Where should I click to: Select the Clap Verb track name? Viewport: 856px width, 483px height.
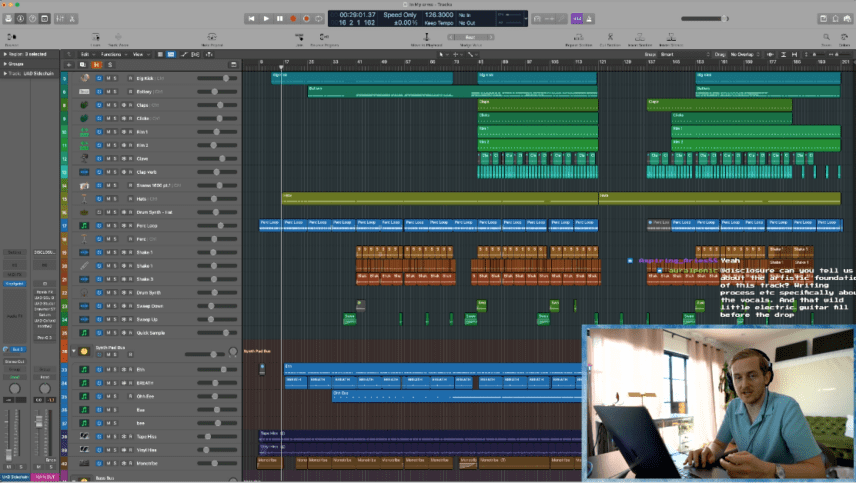[146, 172]
